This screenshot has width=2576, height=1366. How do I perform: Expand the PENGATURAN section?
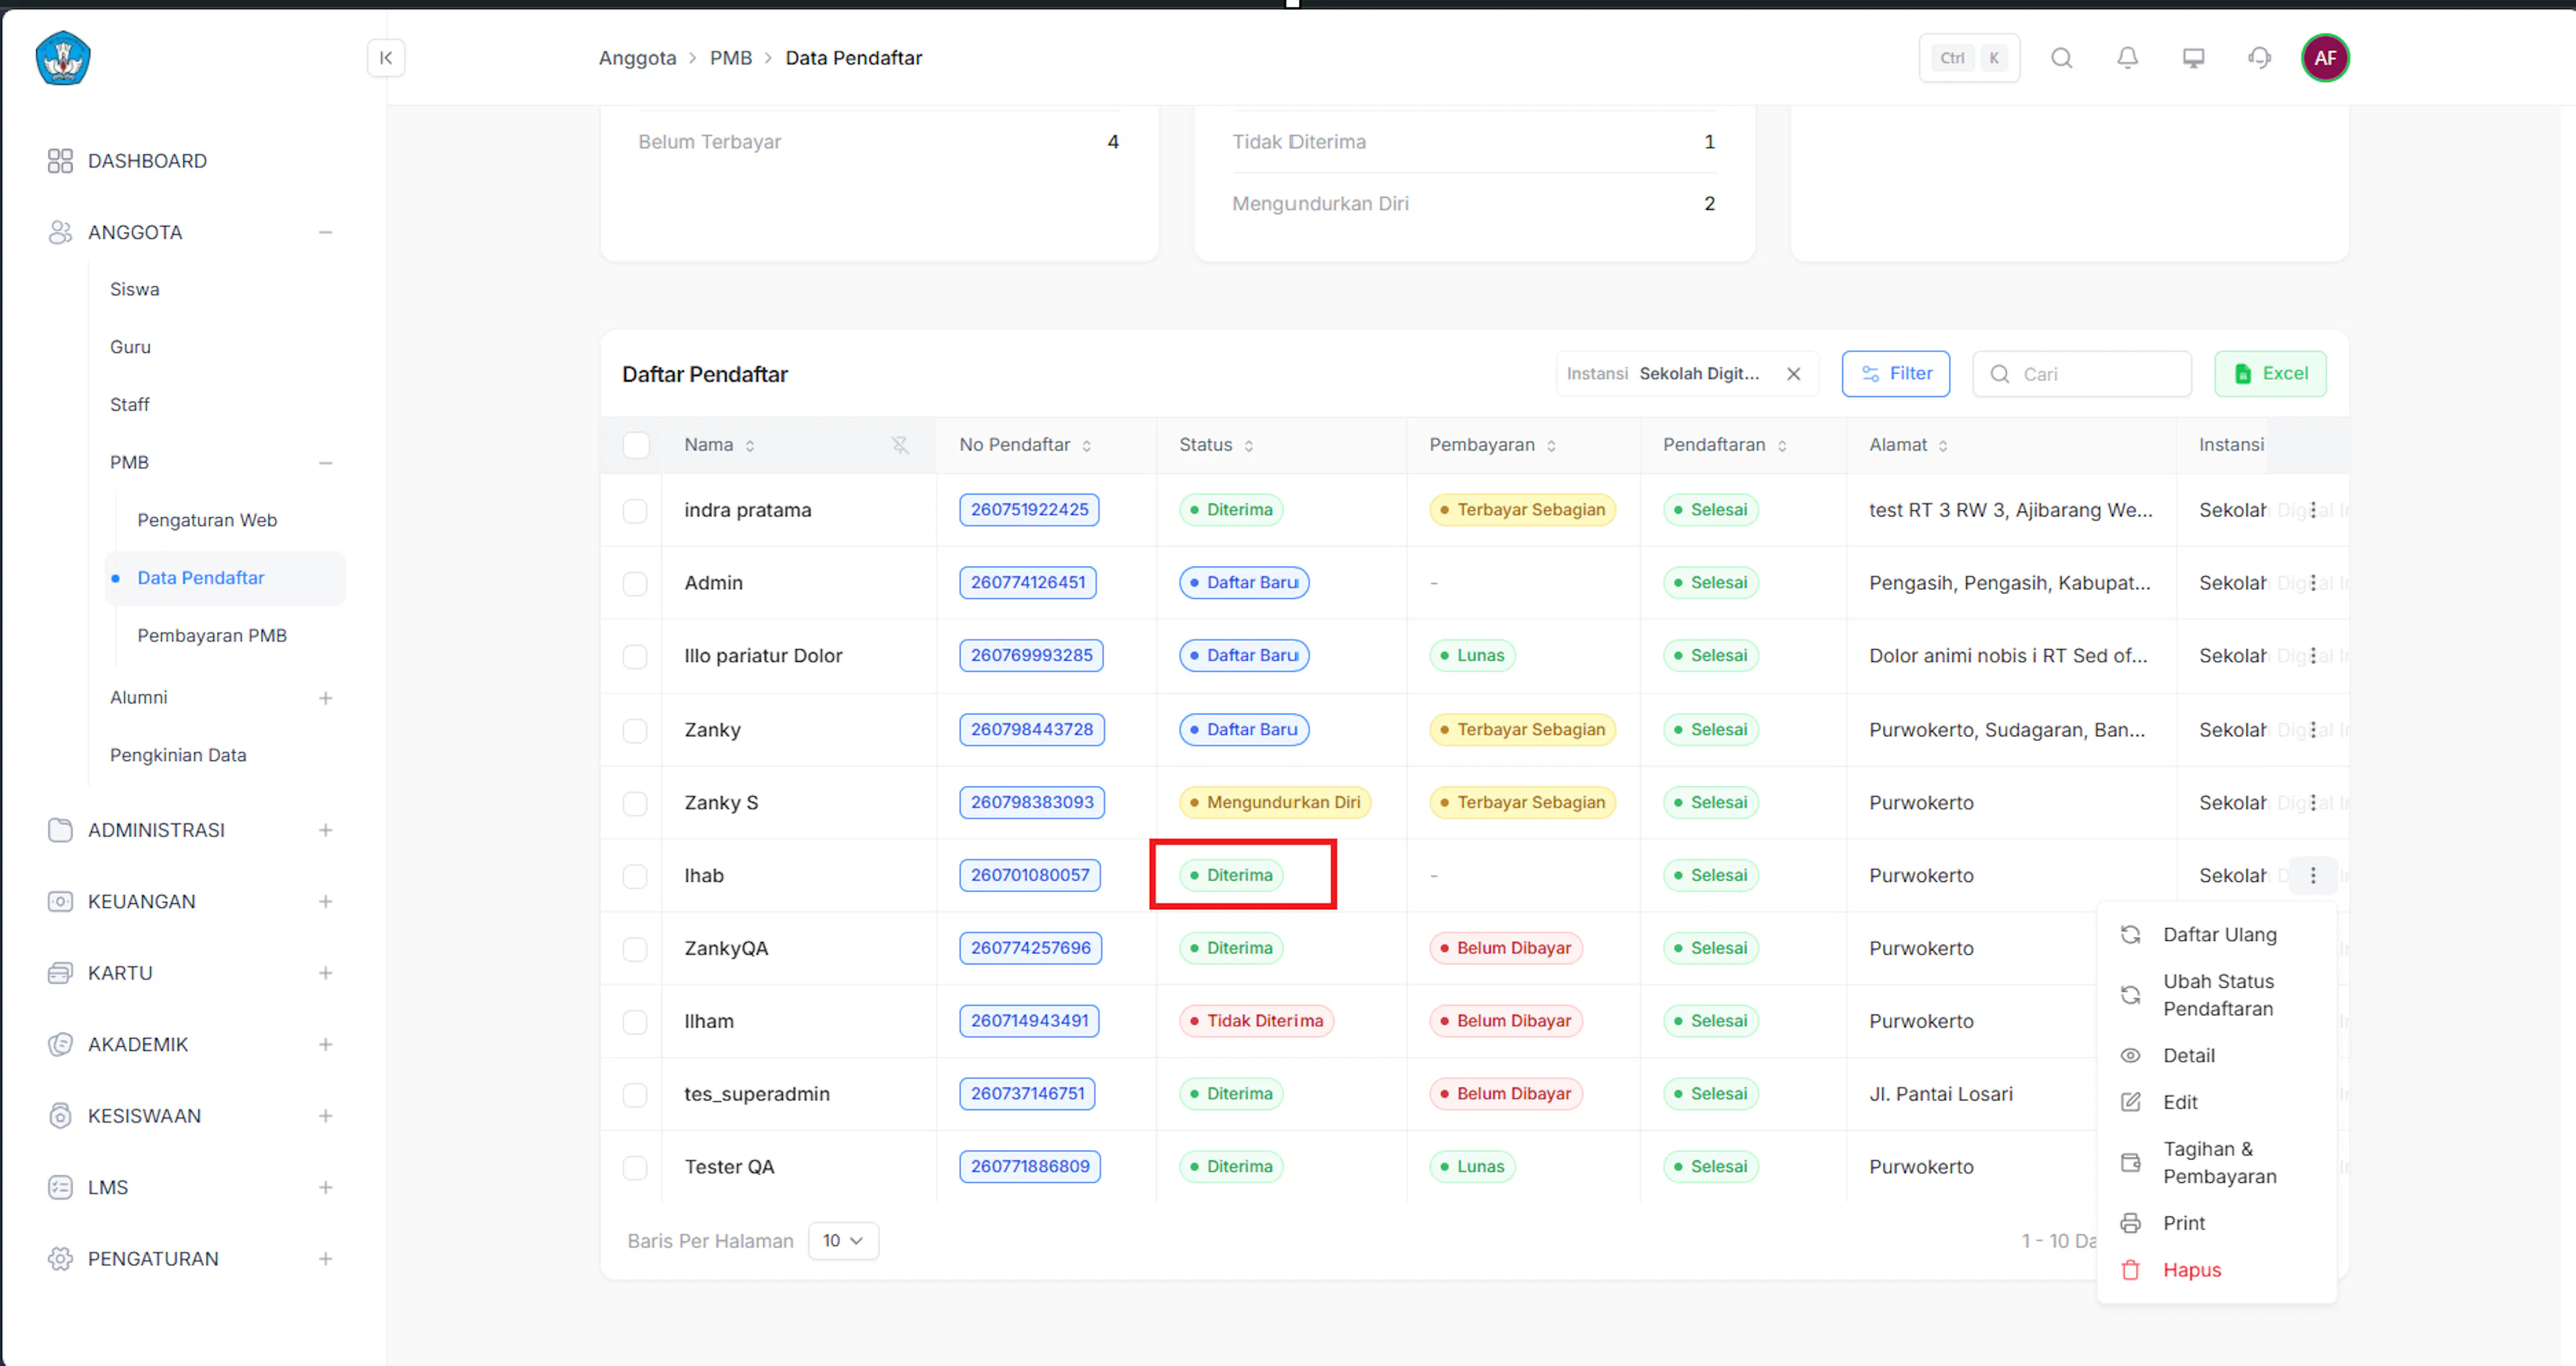point(325,1259)
